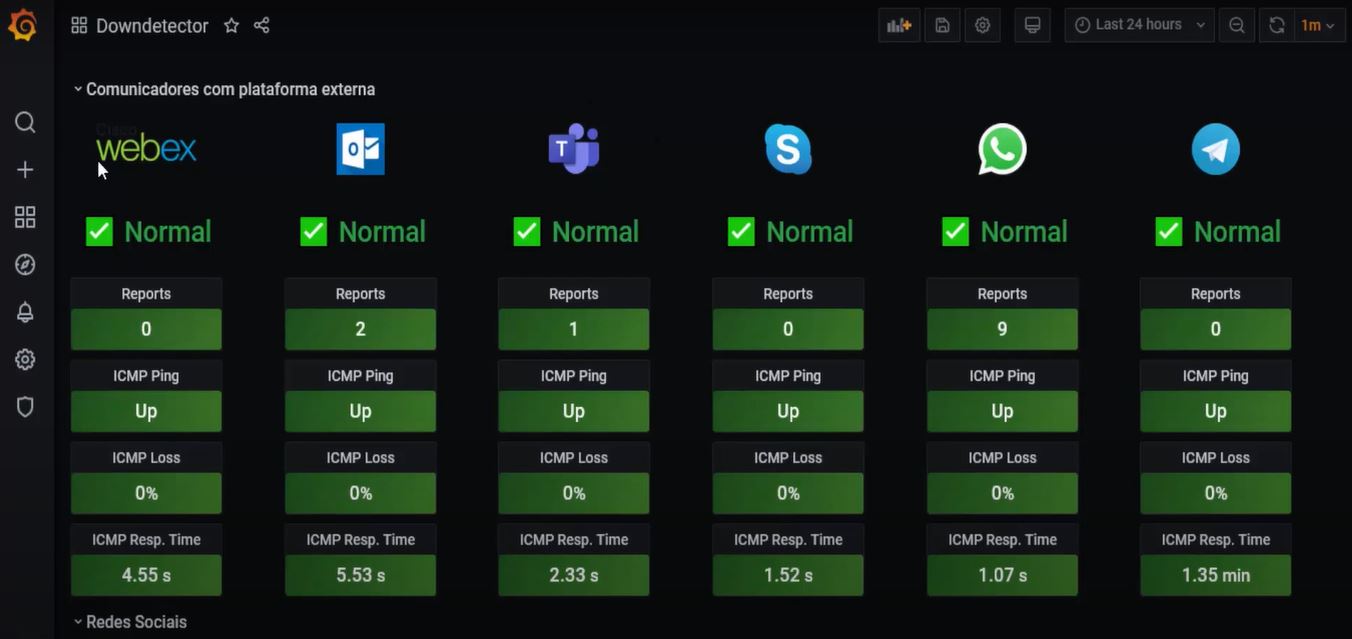Click the Skype ICMP Loss 0% value
Image resolution: width=1352 pixels, height=639 pixels.
[x=788, y=493]
